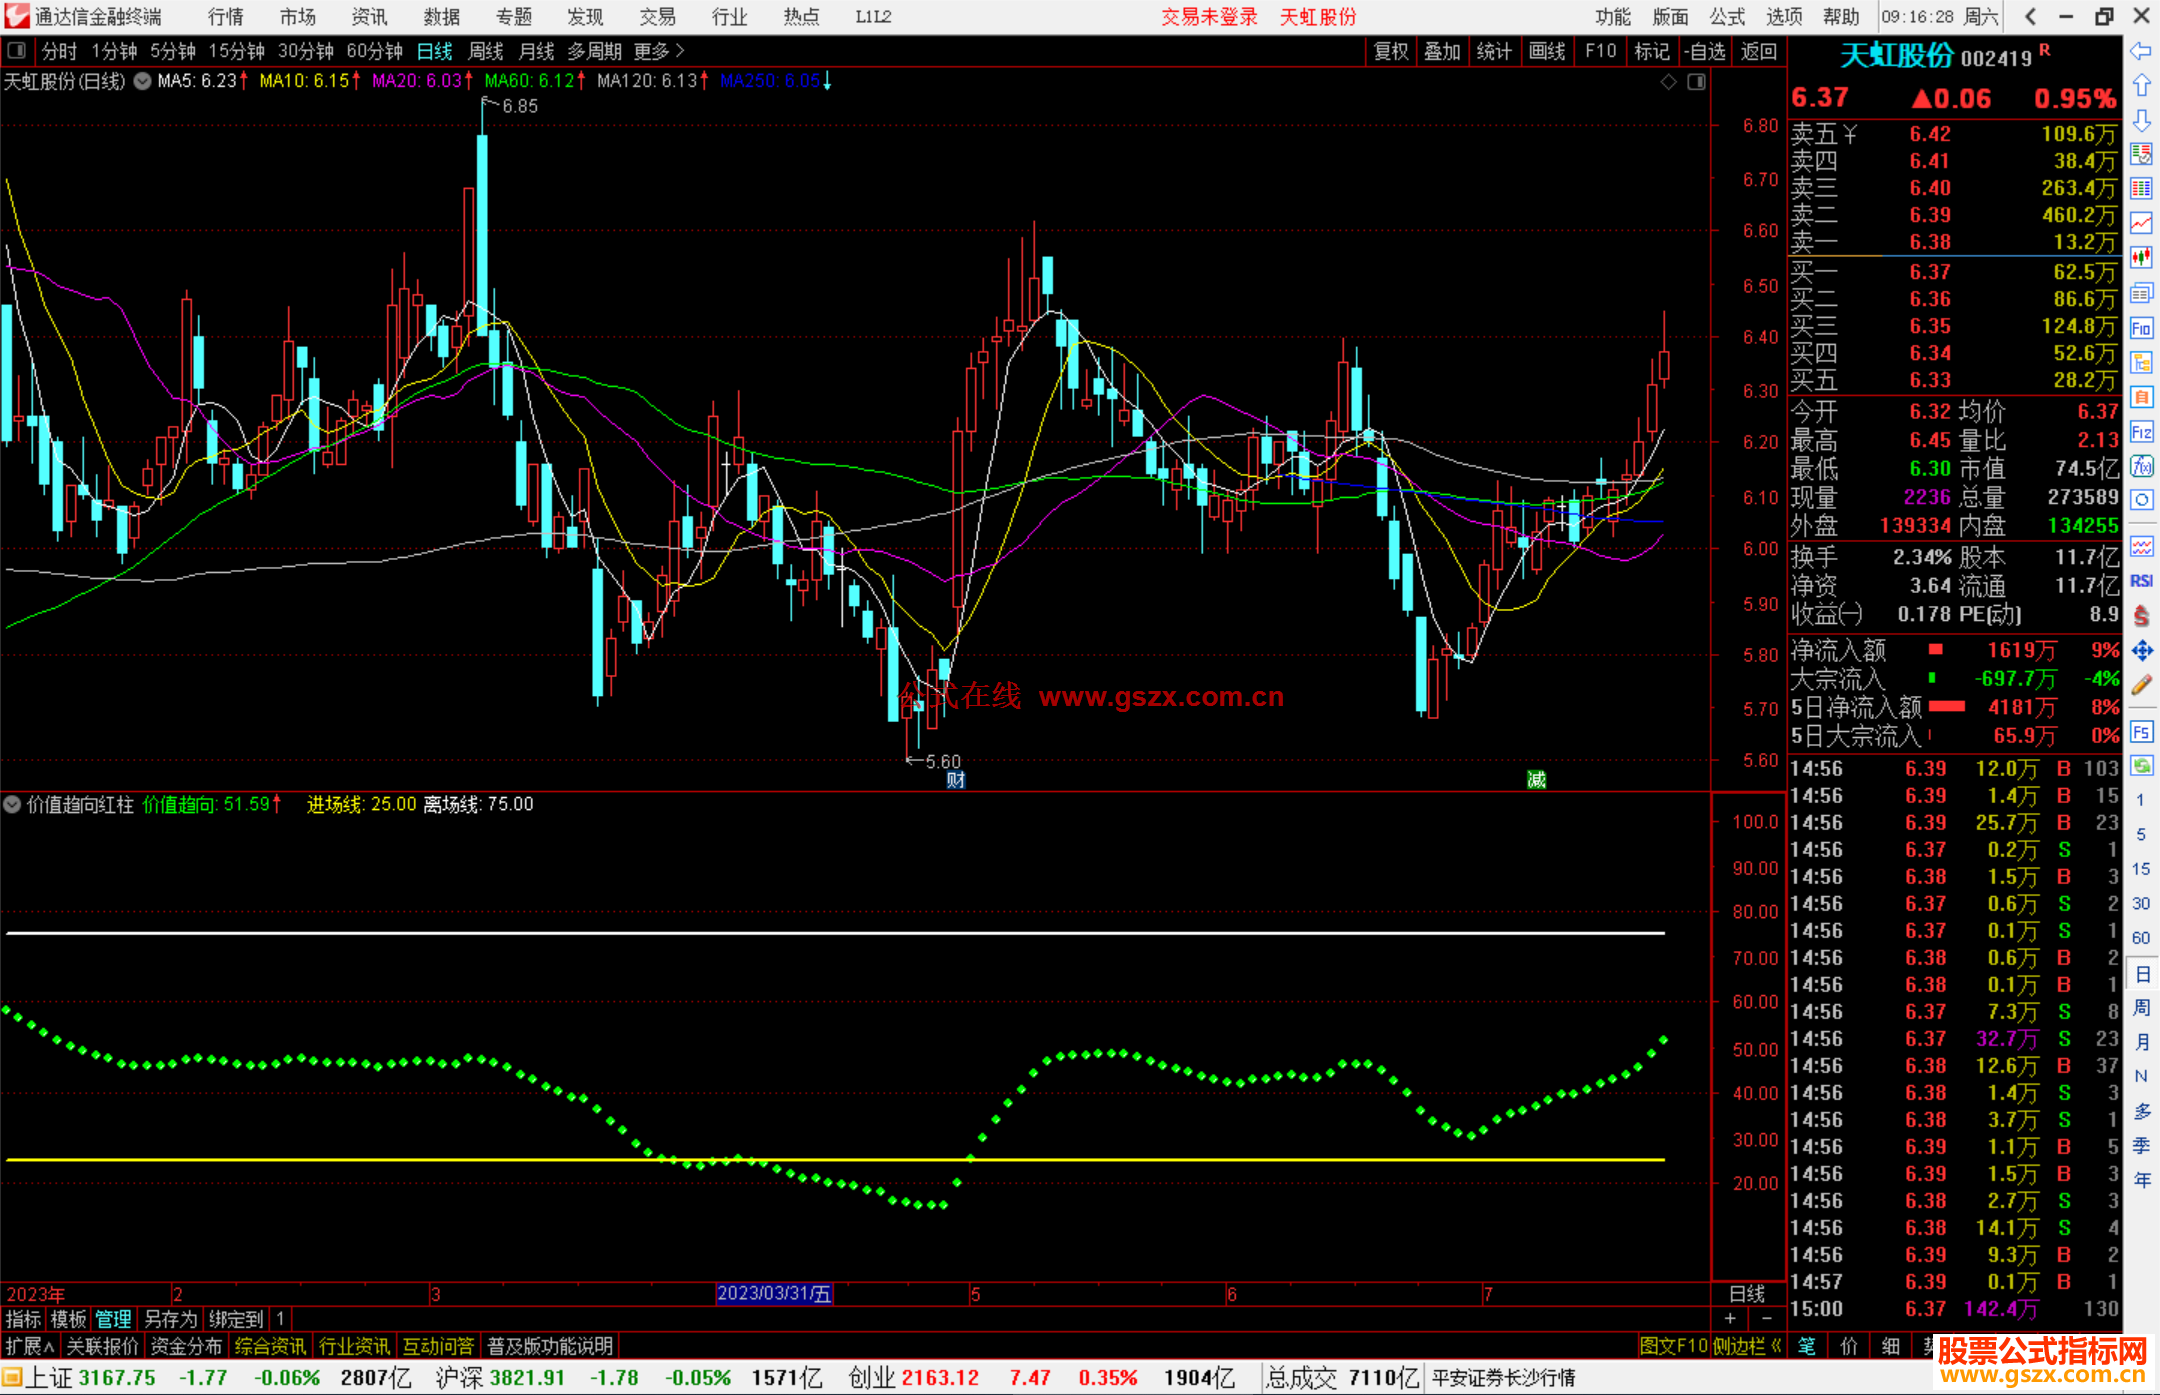Click the 画线 drawing button
The width and height of the screenshot is (2160, 1395).
pyautogui.click(x=1546, y=51)
